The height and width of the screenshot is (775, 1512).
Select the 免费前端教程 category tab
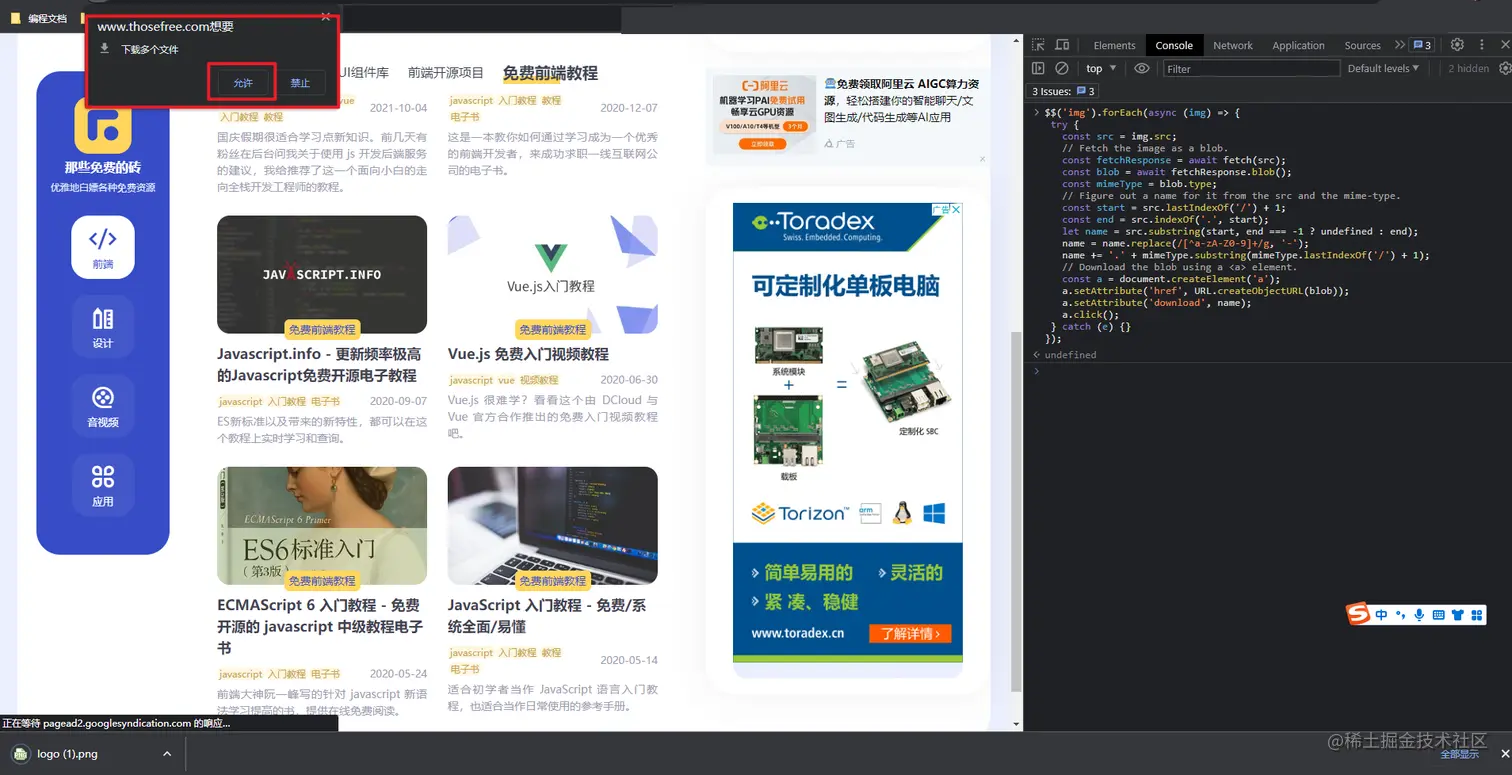coord(550,73)
